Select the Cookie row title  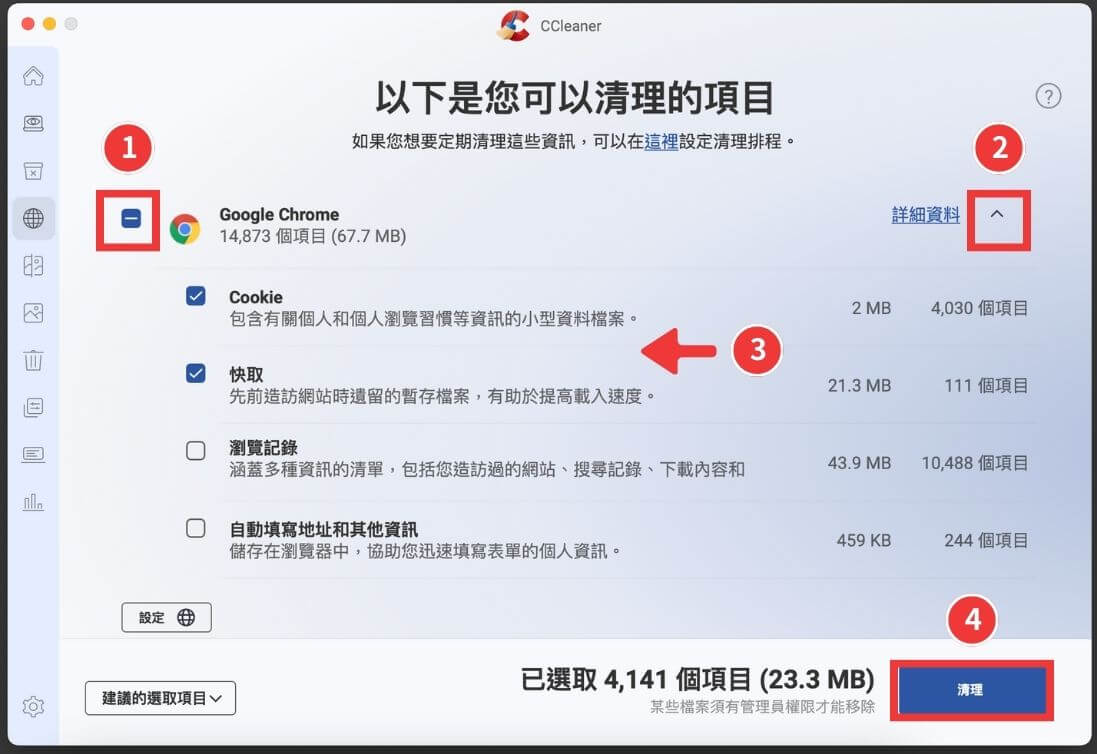click(256, 297)
